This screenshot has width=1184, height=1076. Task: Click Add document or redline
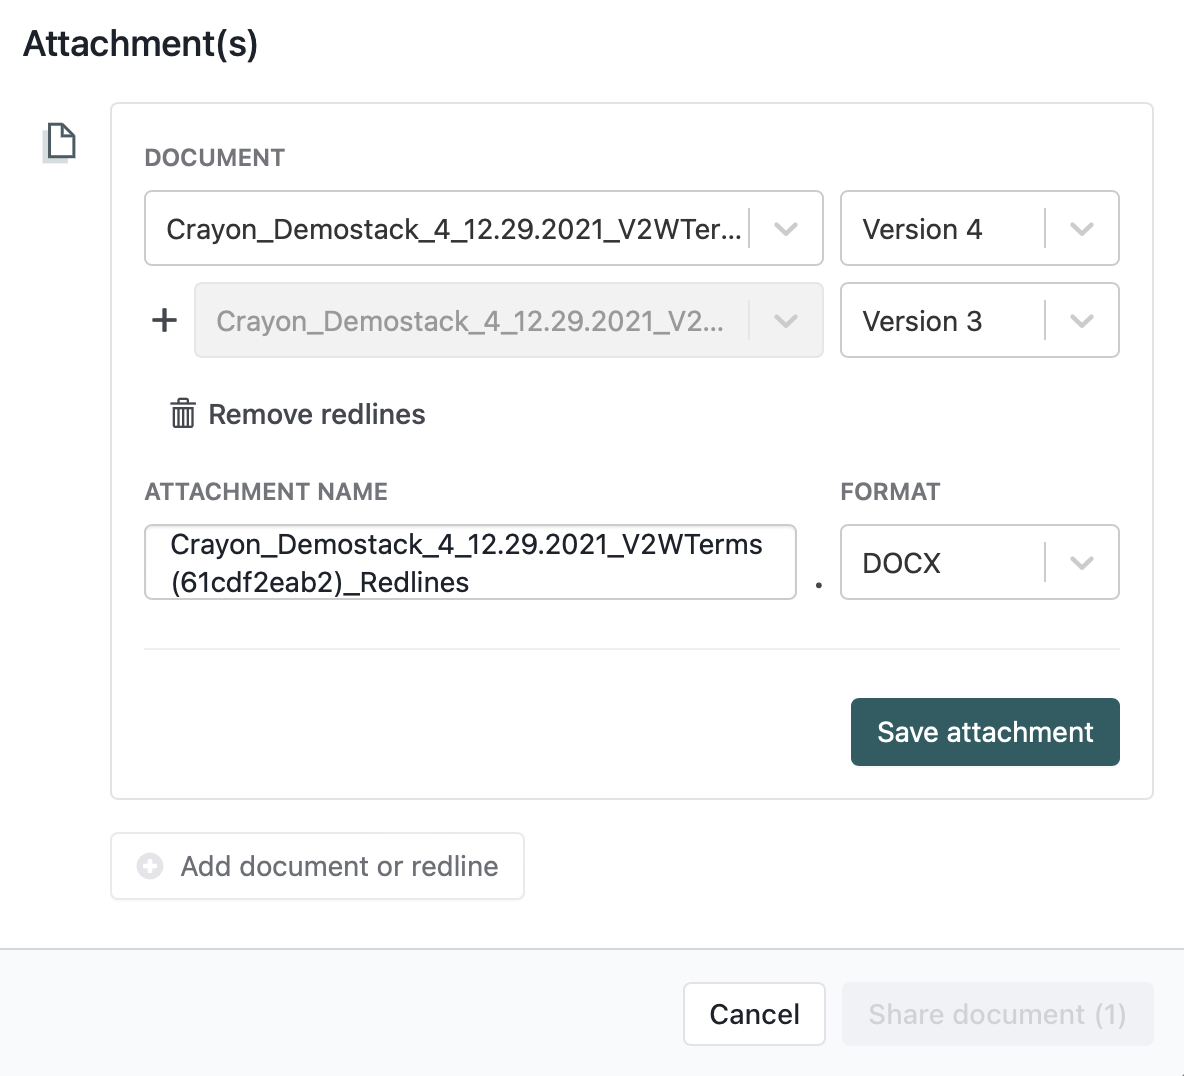click(317, 866)
